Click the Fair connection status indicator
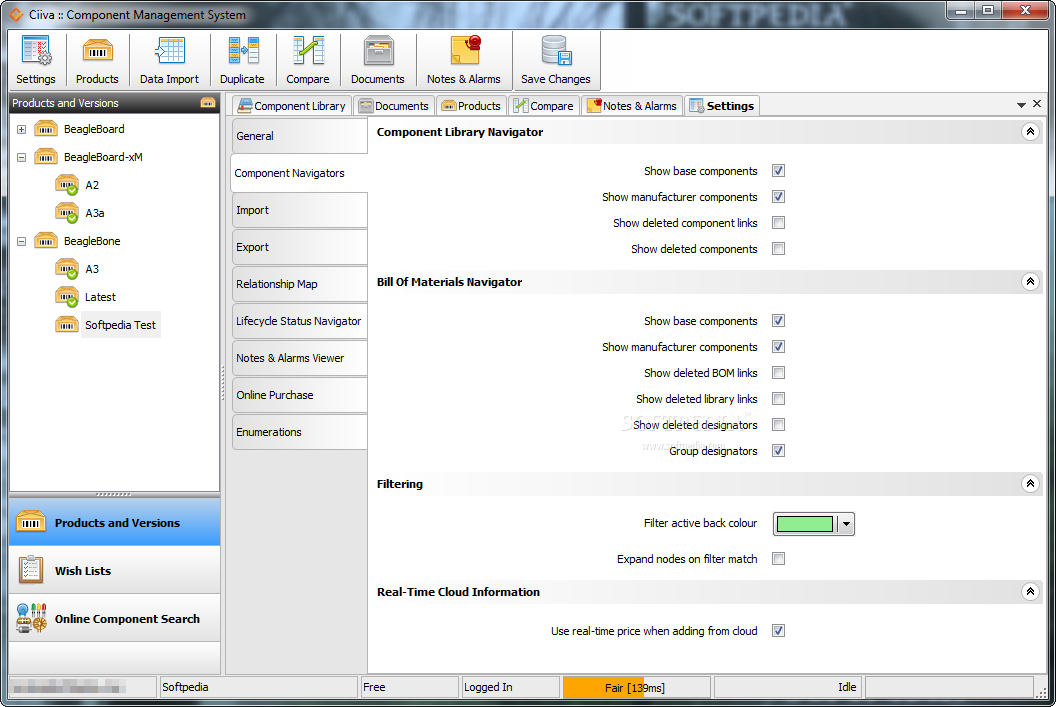The image size is (1056, 707). [636, 687]
